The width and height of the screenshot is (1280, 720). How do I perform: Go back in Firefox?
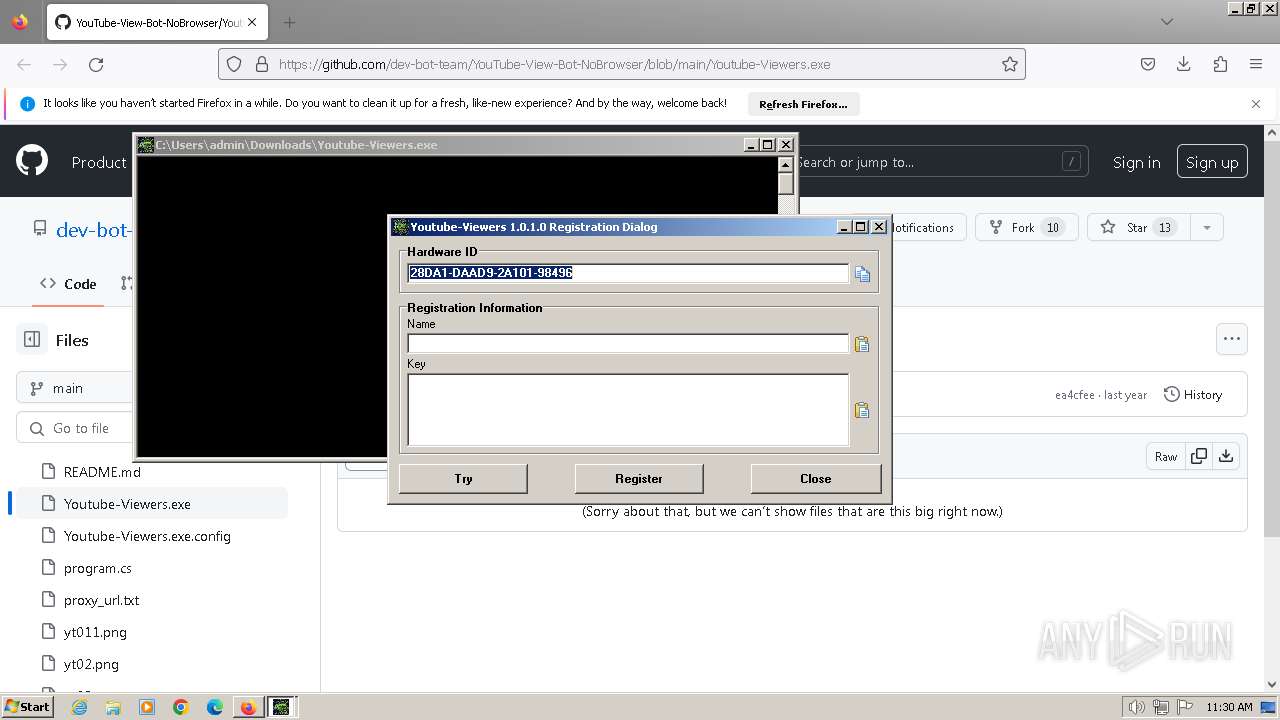[24, 64]
